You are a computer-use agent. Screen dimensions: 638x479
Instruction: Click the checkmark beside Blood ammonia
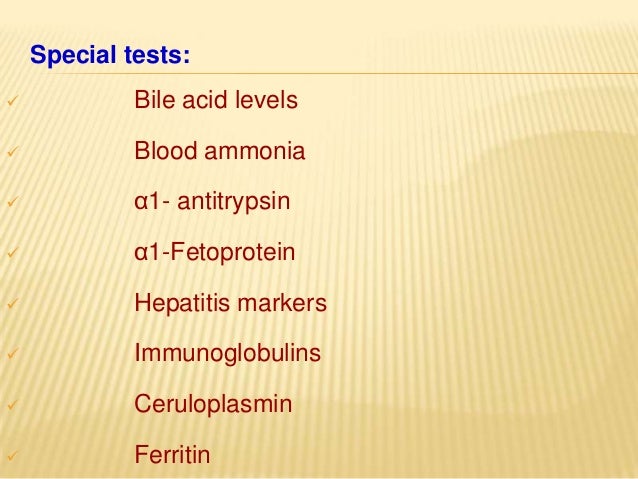[13, 151]
